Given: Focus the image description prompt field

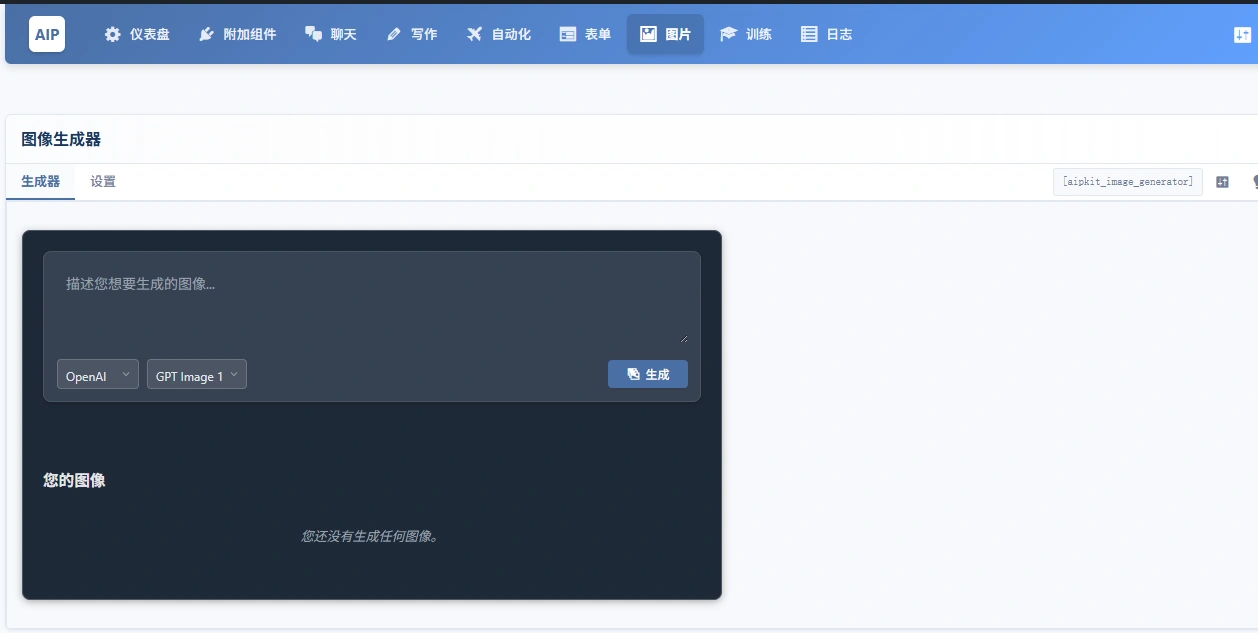Looking at the screenshot, I should pos(371,305).
